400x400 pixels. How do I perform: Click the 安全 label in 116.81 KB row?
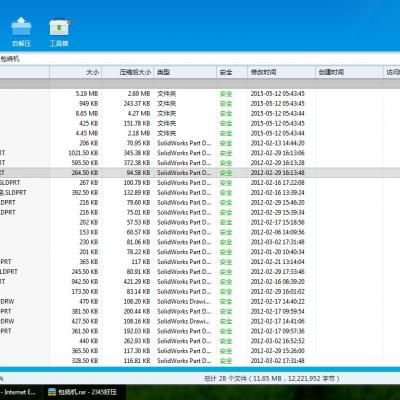pos(226,361)
